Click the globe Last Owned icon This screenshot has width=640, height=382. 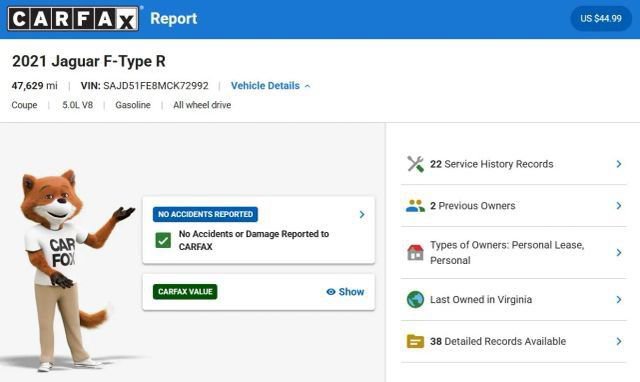[x=415, y=300]
